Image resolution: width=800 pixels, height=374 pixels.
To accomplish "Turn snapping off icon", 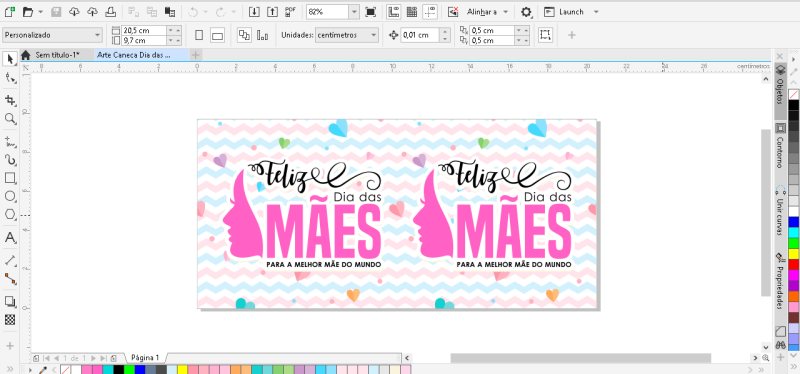I will click(x=453, y=11).
